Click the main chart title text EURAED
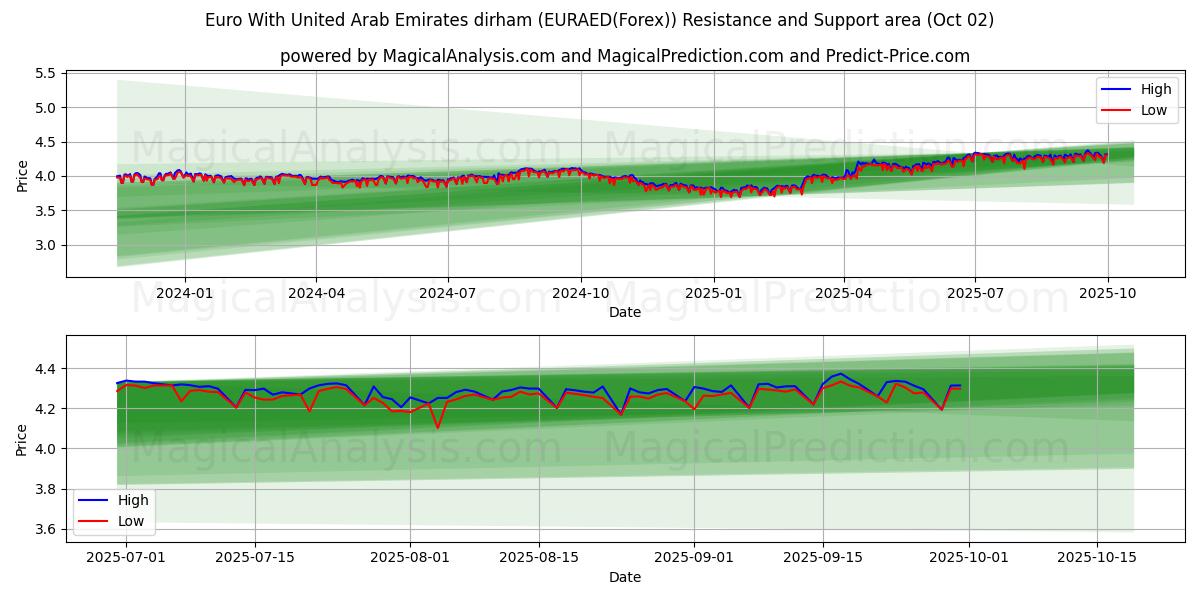The width and height of the screenshot is (1200, 600). (599, 20)
